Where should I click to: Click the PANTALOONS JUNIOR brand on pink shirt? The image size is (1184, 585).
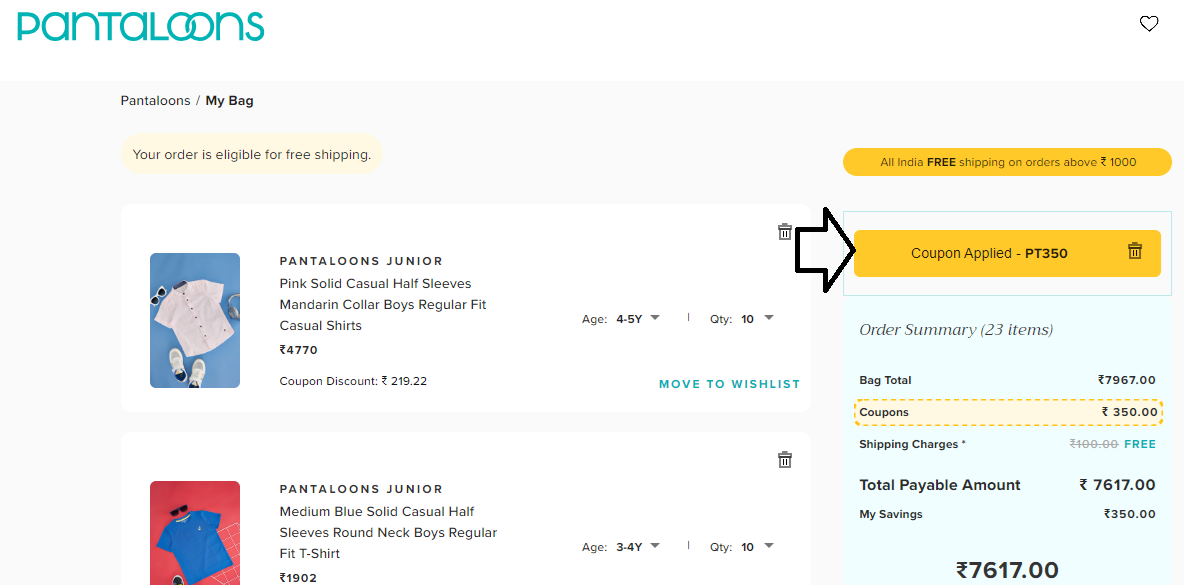point(361,261)
